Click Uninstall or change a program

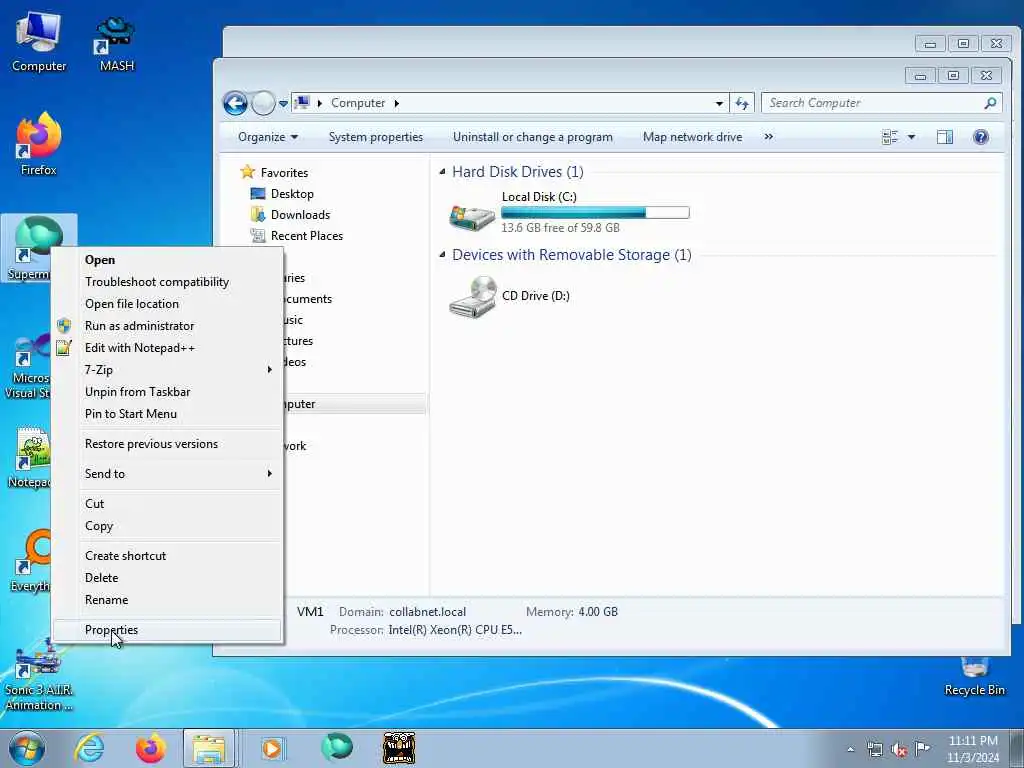click(533, 137)
